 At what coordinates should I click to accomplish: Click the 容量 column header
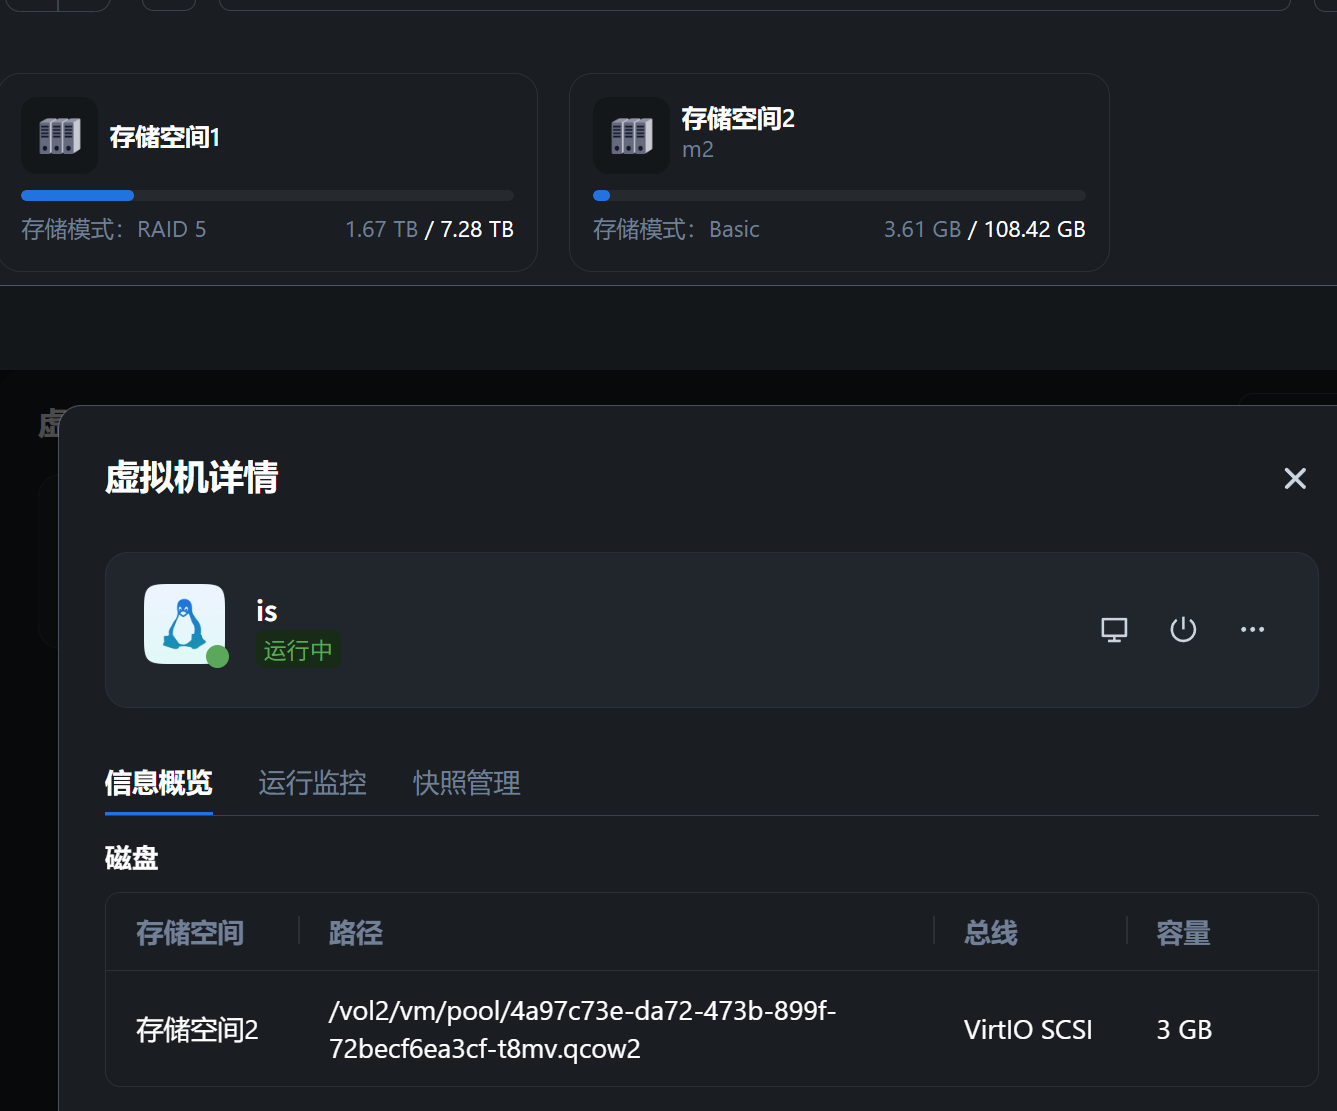coord(1183,933)
